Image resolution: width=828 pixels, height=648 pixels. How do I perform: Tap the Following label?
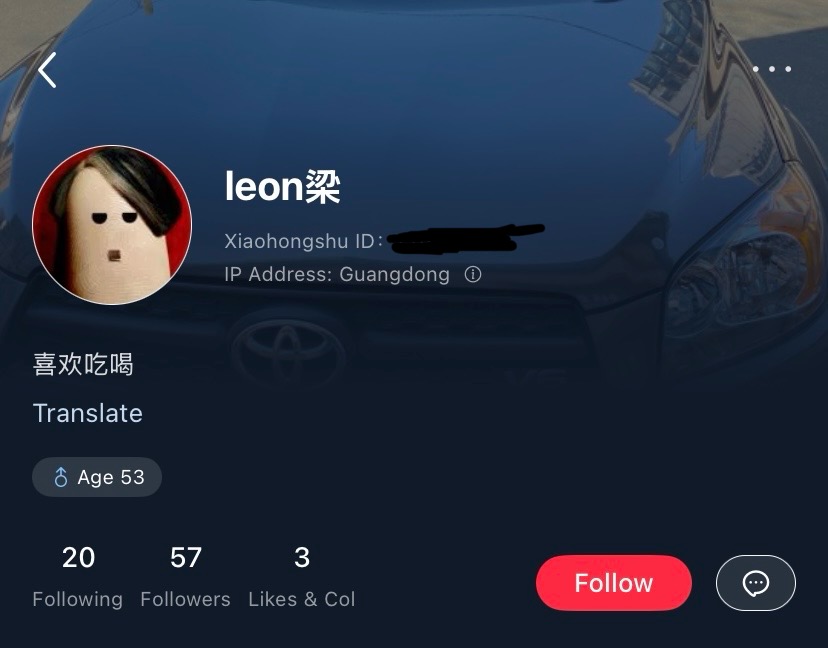click(78, 599)
